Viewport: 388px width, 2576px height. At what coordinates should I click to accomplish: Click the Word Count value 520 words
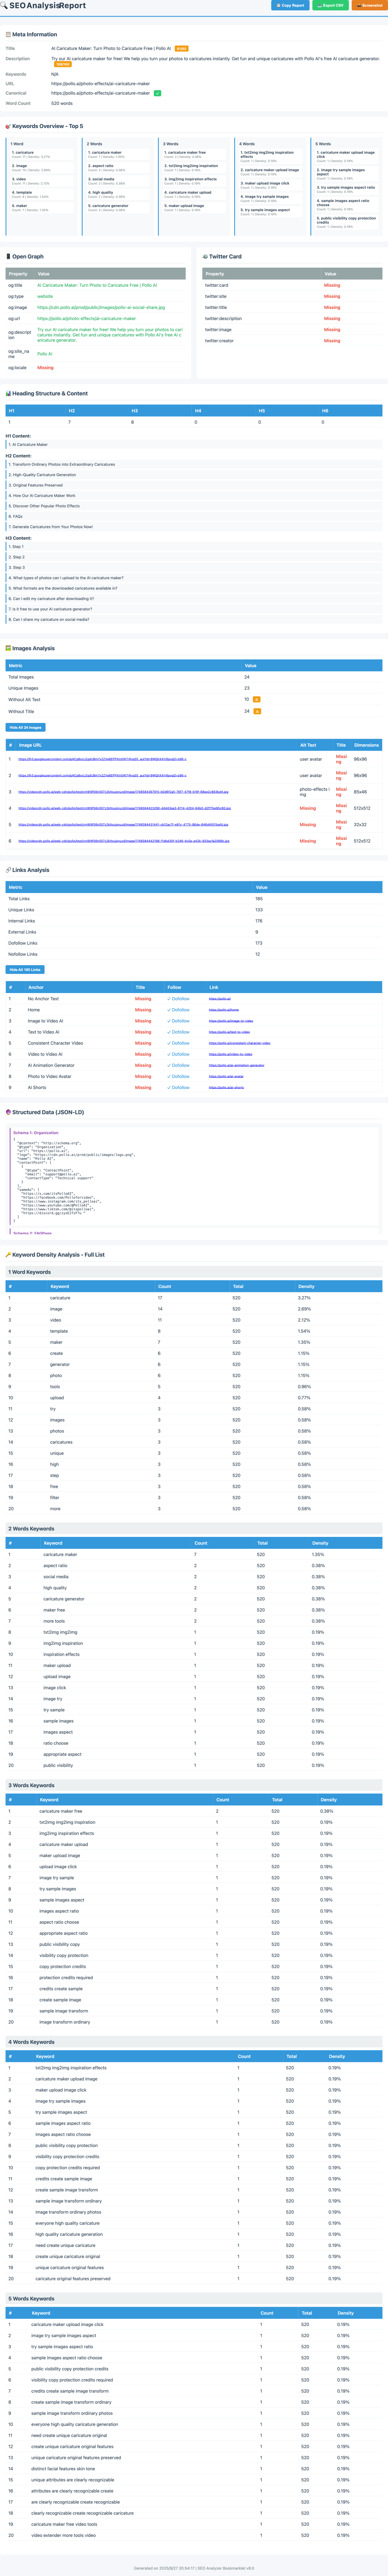click(62, 103)
